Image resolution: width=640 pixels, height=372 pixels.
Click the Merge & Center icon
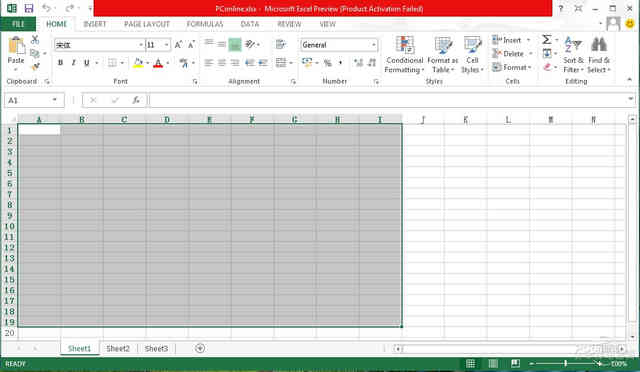281,62
